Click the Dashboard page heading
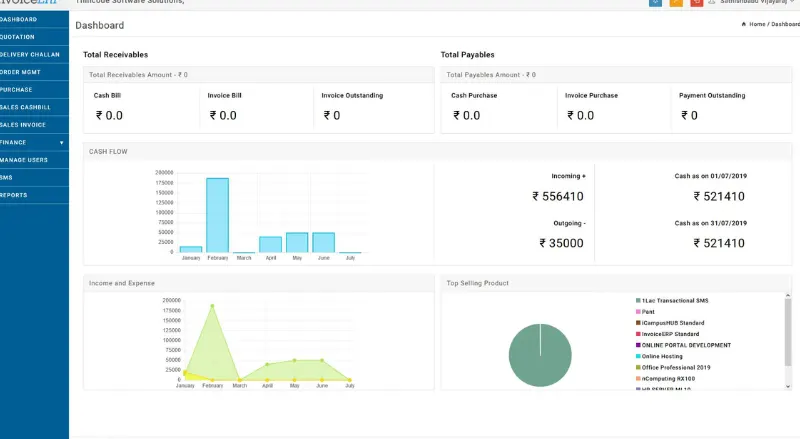Image resolution: width=800 pixels, height=439 pixels. coord(99,26)
